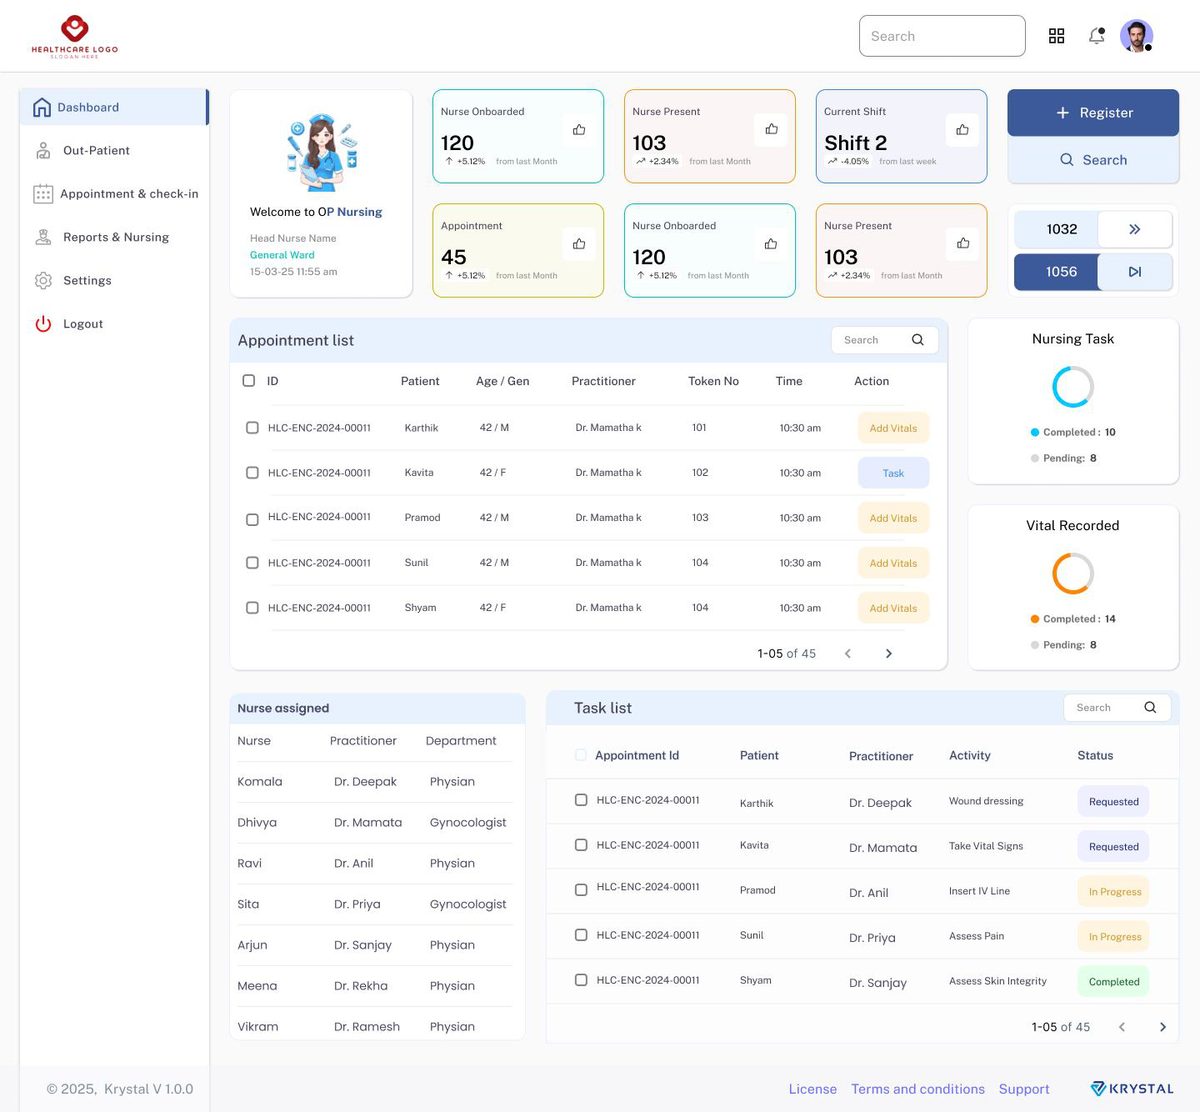The width and height of the screenshot is (1200, 1112).
Task: Click the Task button for Kavita
Action: coord(893,473)
